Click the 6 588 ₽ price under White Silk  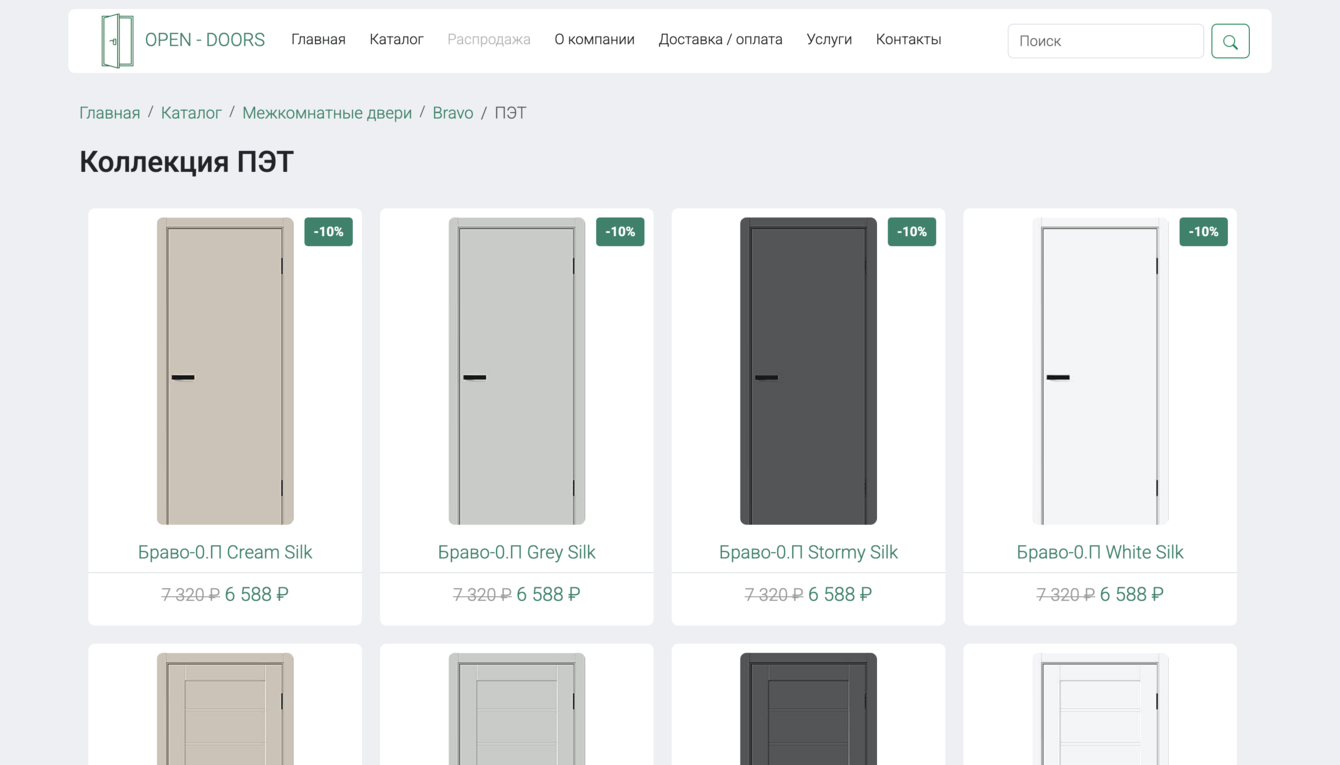pyautogui.click(x=1132, y=595)
